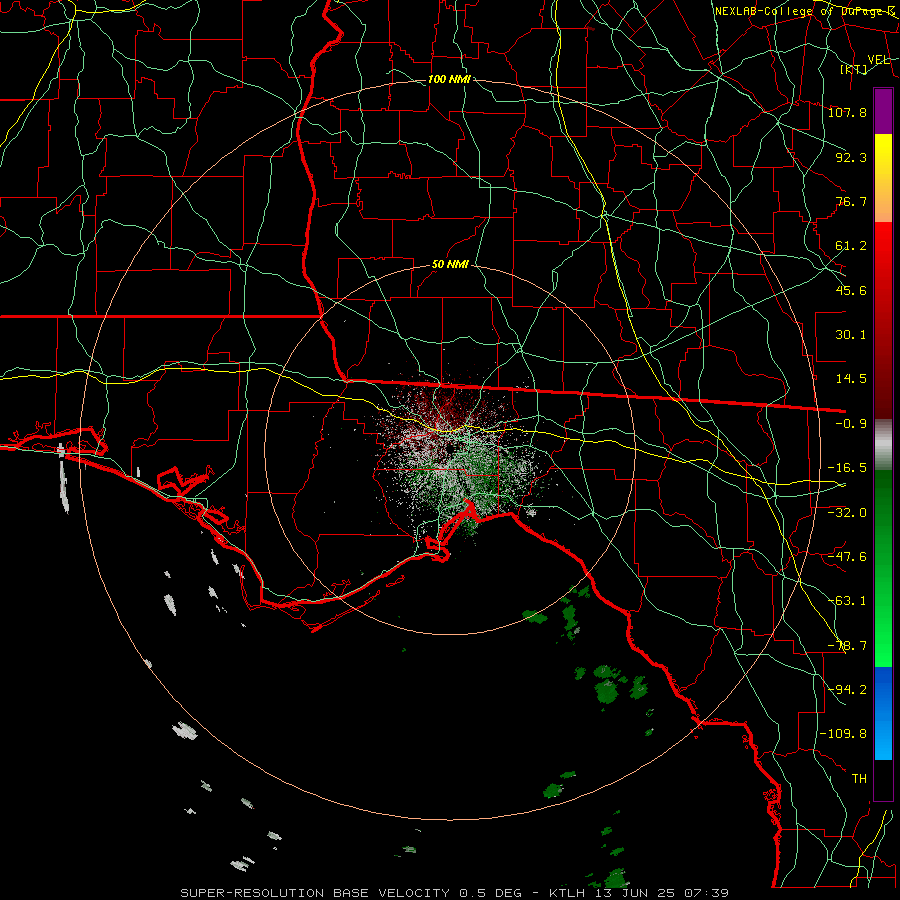Select the 76.7 scale value
The image size is (900, 900).
click(x=851, y=201)
